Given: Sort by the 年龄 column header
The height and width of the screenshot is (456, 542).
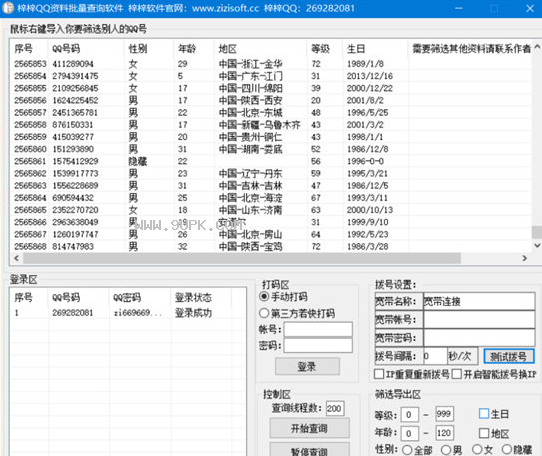Looking at the screenshot, I should pyautogui.click(x=194, y=49).
